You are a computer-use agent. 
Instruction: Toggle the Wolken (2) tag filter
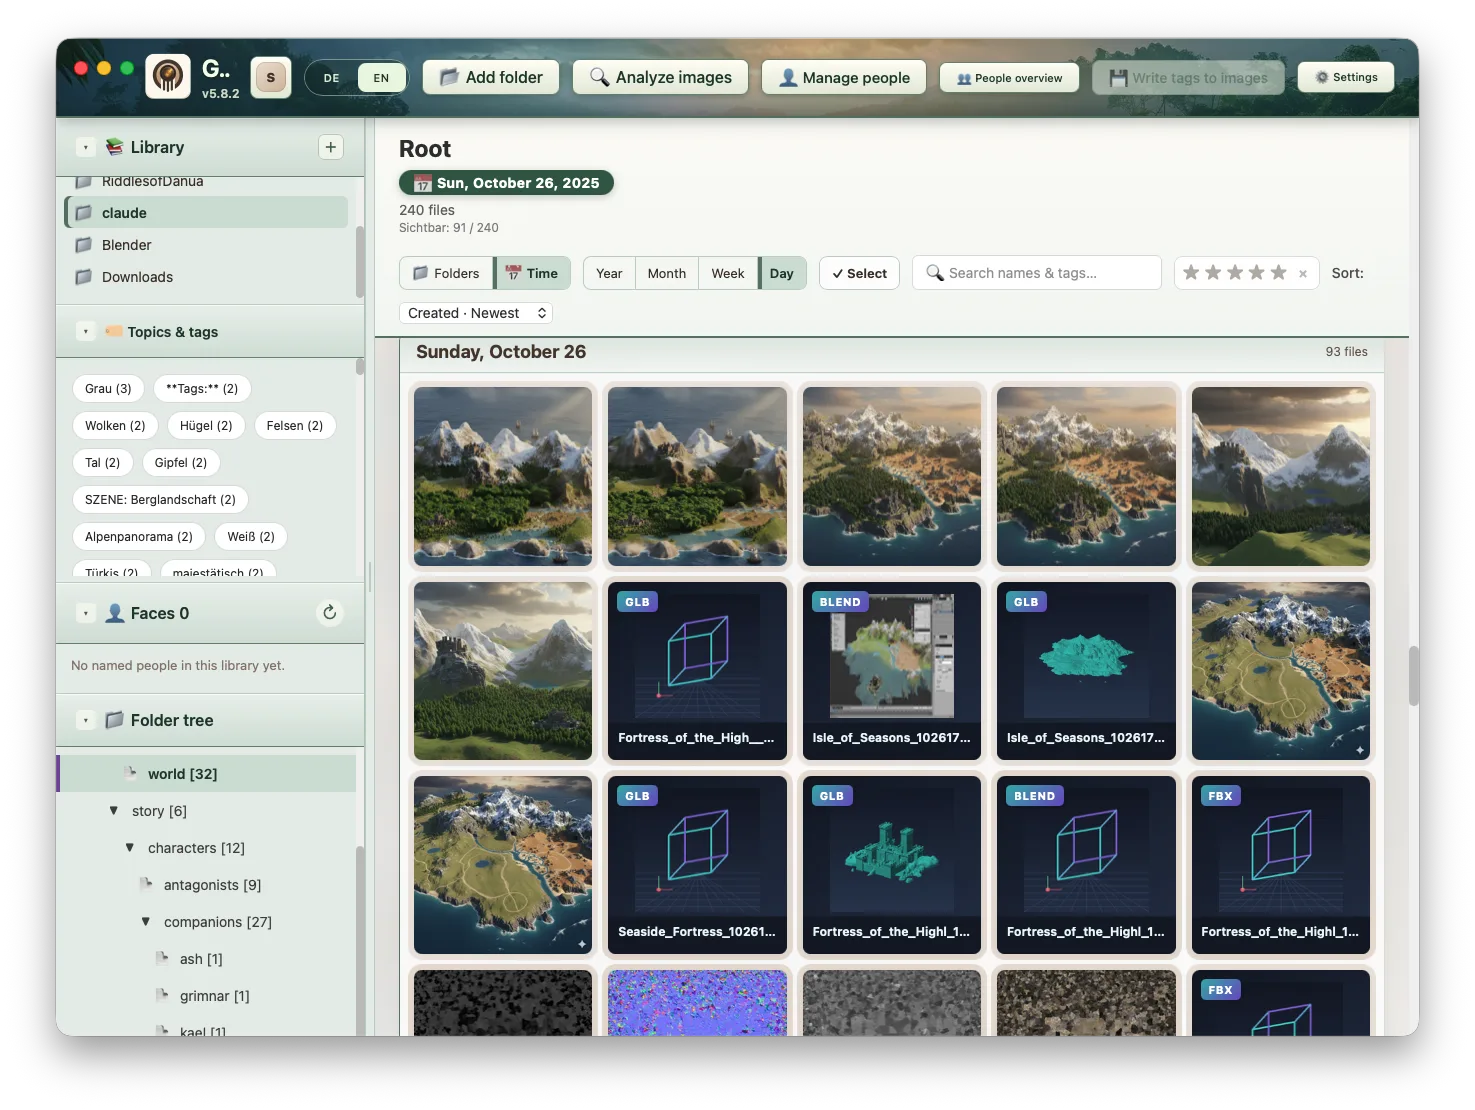click(x=115, y=426)
